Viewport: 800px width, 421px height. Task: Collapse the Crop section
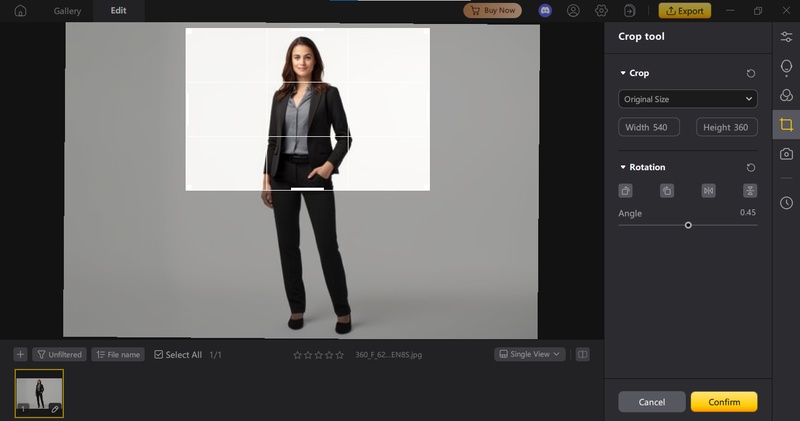point(623,73)
